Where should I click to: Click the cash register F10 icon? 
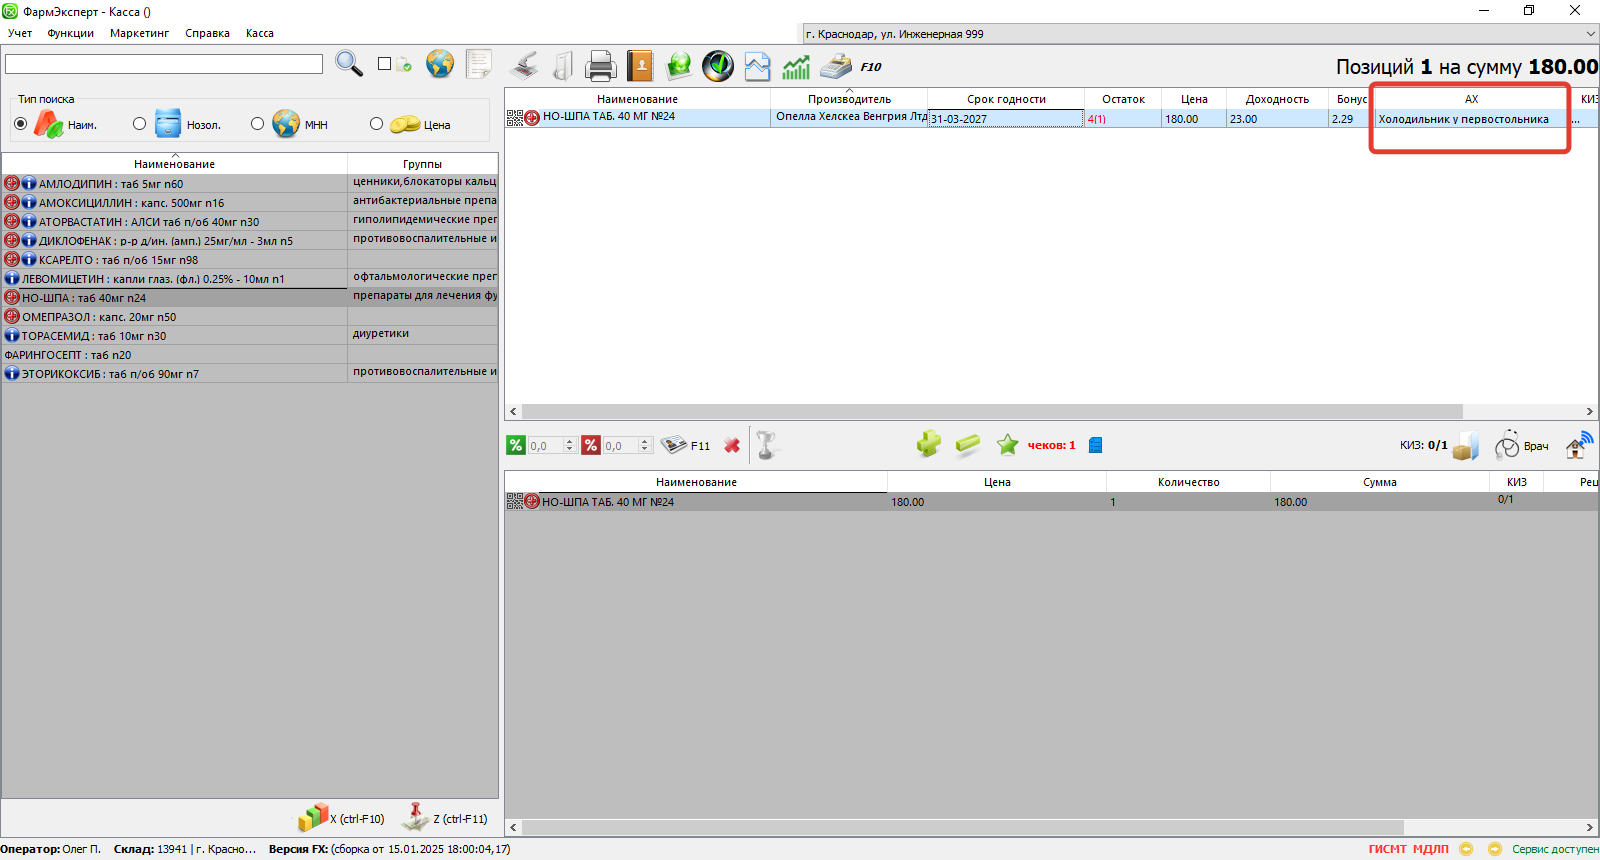coord(836,67)
